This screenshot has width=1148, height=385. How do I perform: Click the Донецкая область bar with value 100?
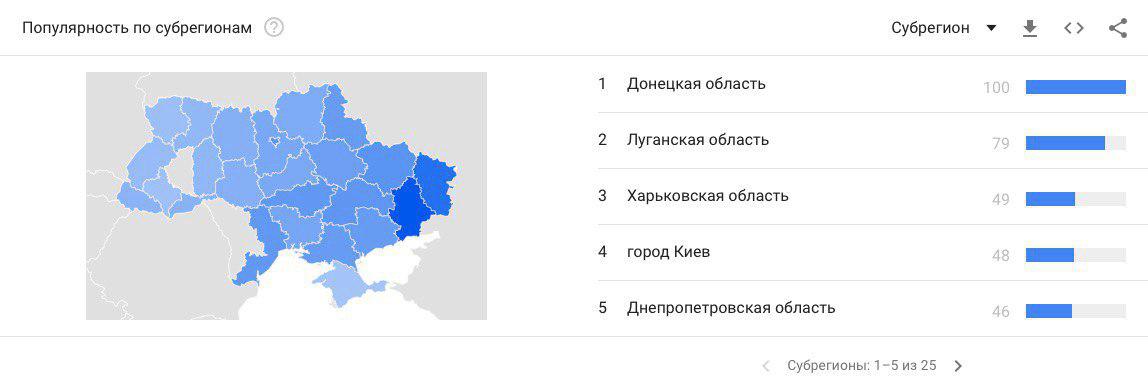pos(1076,87)
